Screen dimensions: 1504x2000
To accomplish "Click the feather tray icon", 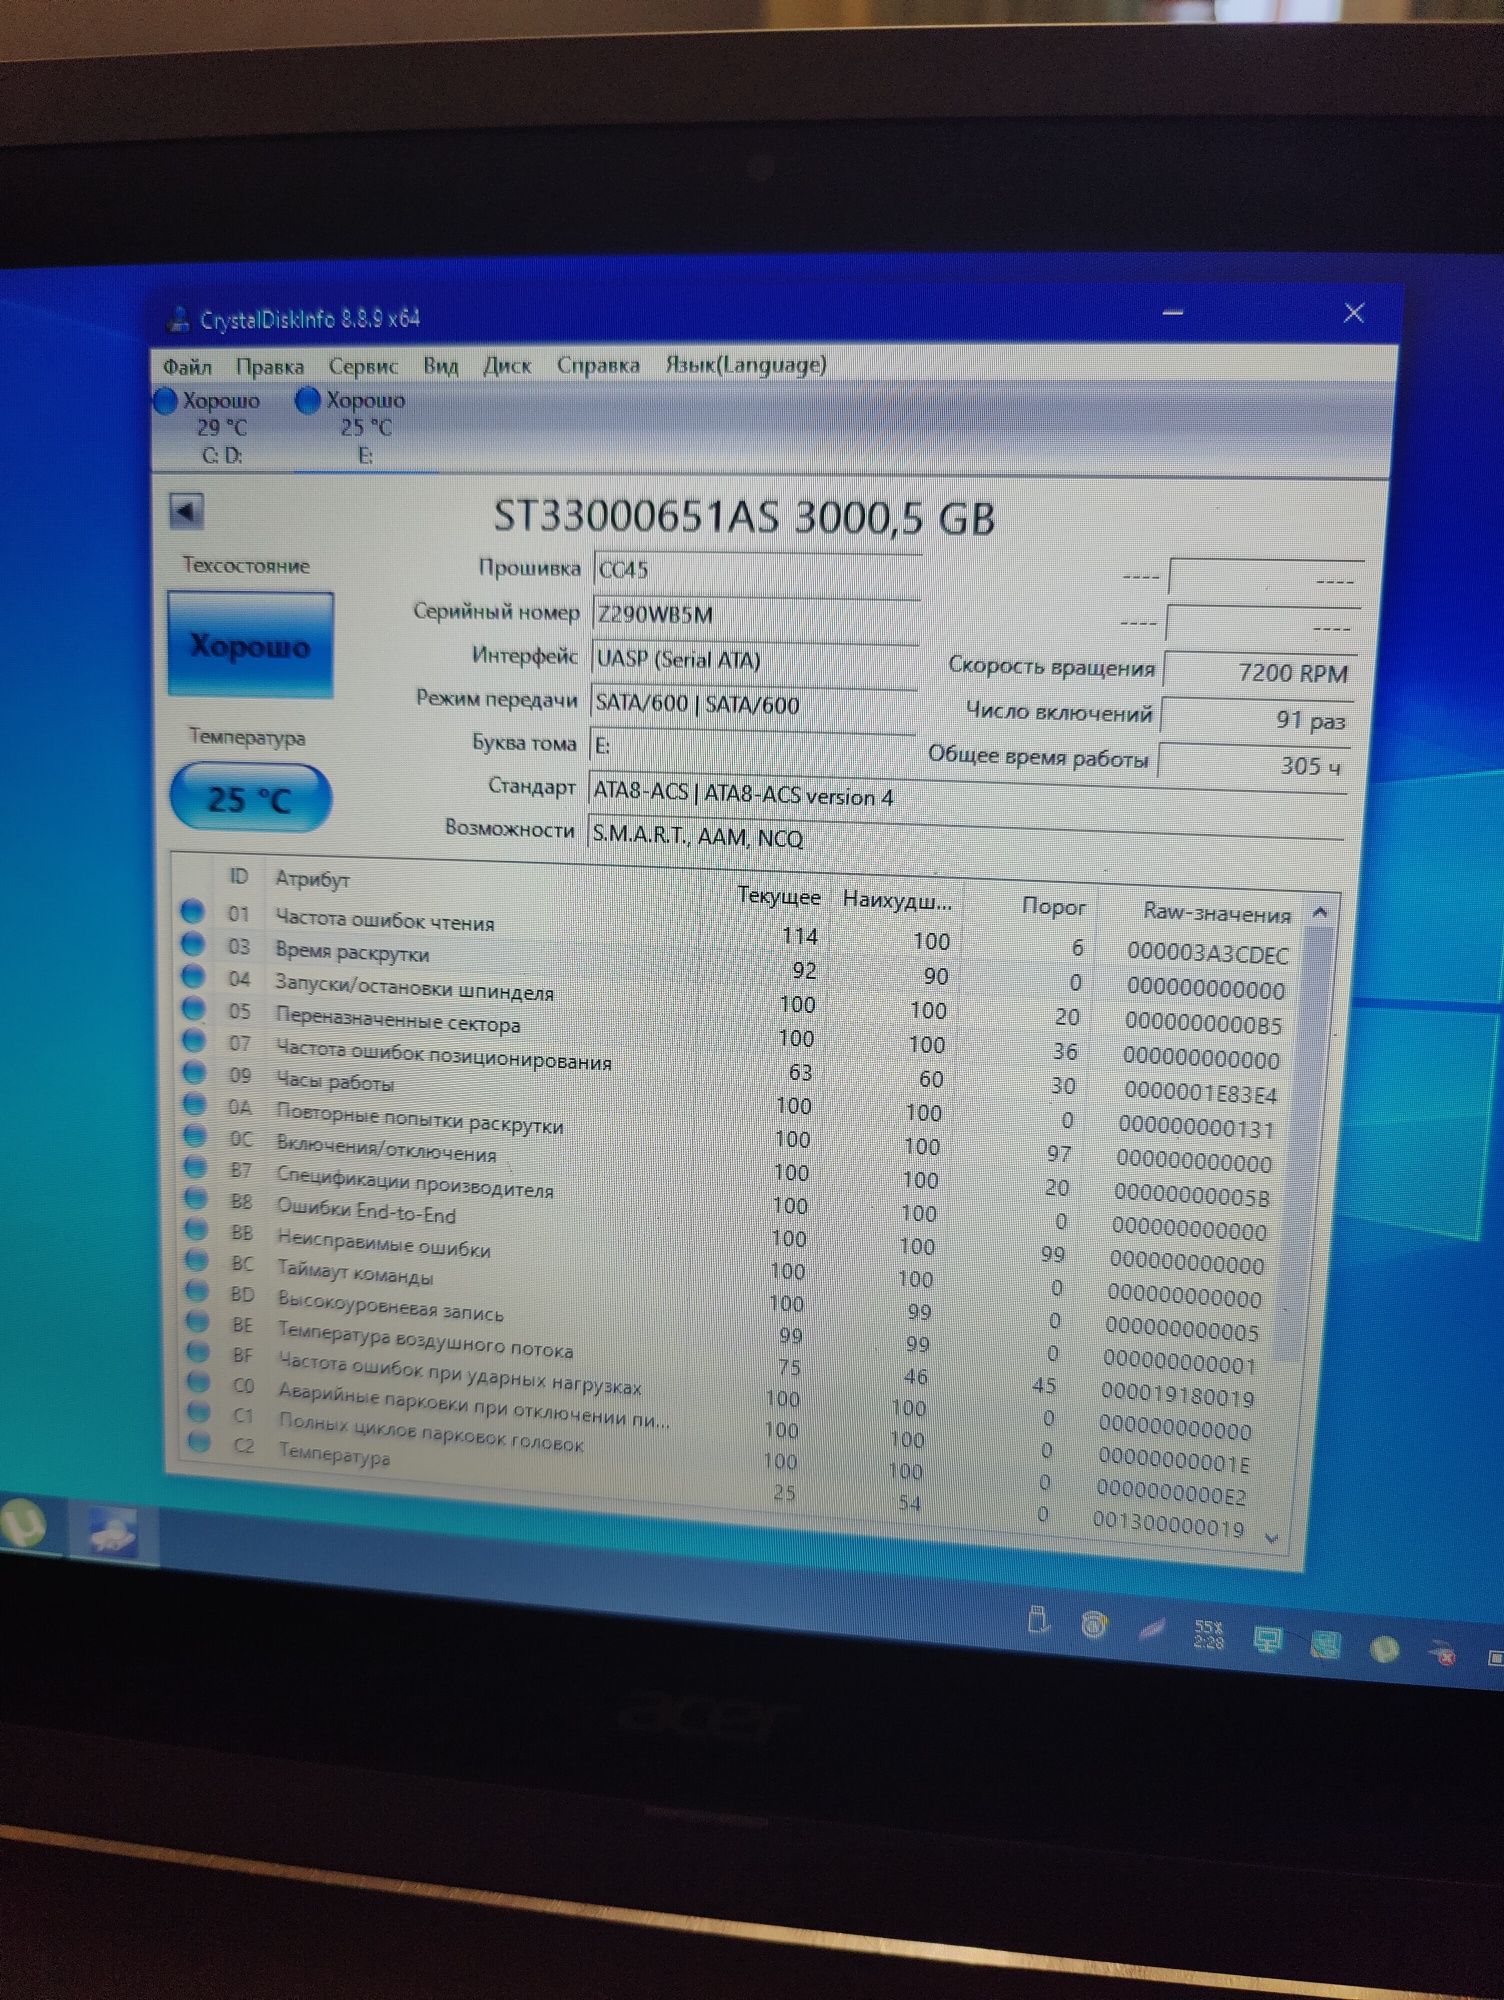I will tap(1151, 1629).
